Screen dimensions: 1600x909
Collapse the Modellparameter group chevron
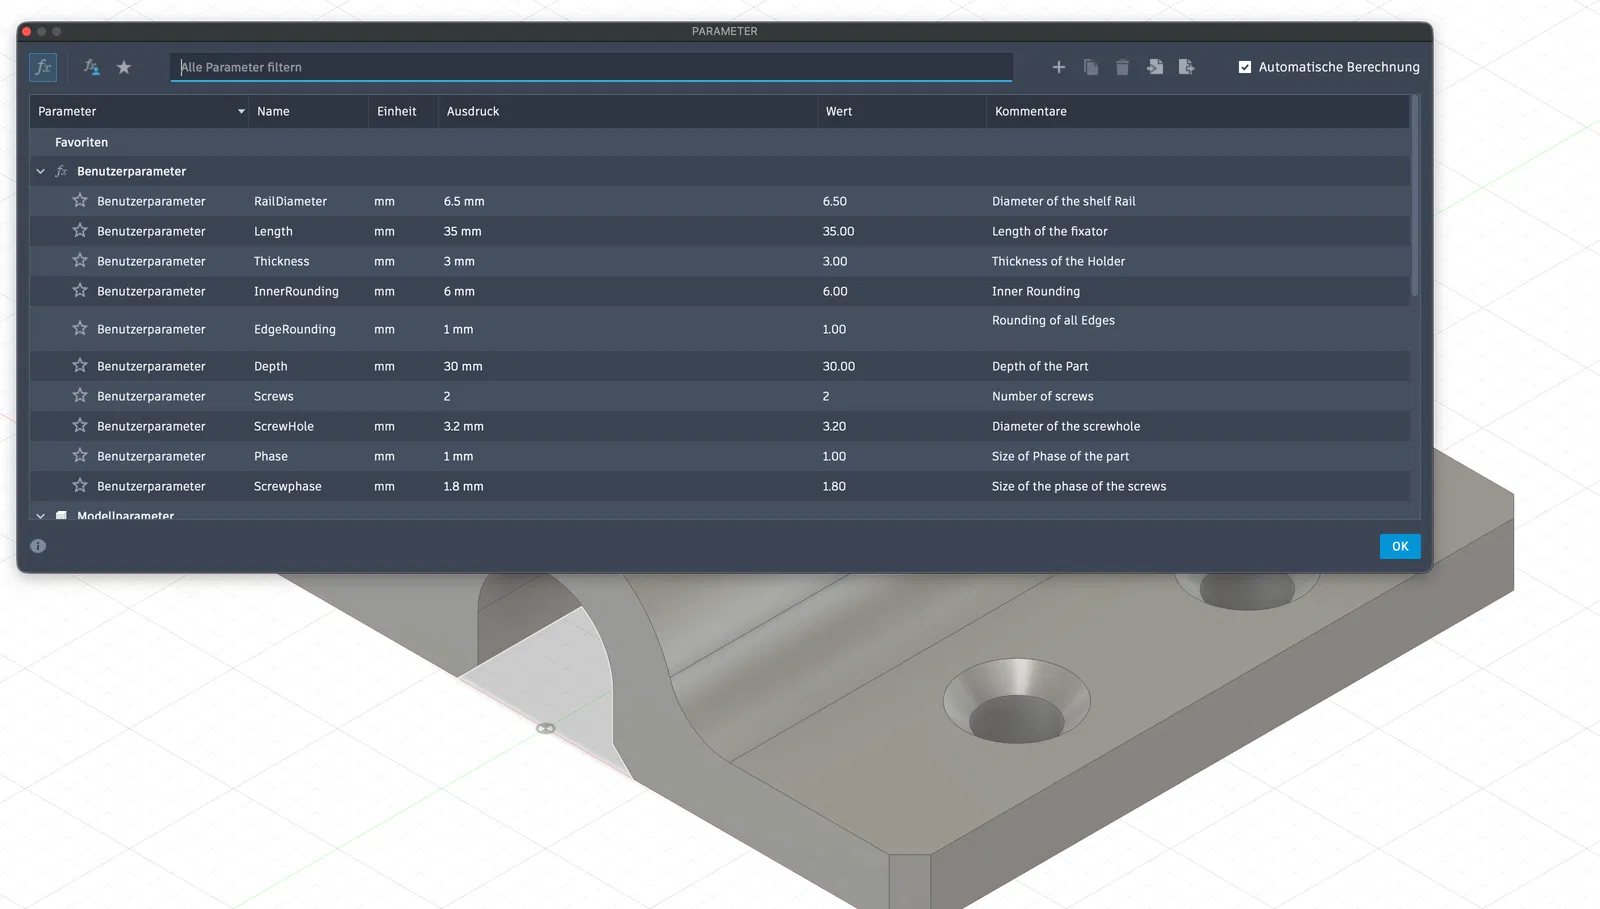coord(41,516)
